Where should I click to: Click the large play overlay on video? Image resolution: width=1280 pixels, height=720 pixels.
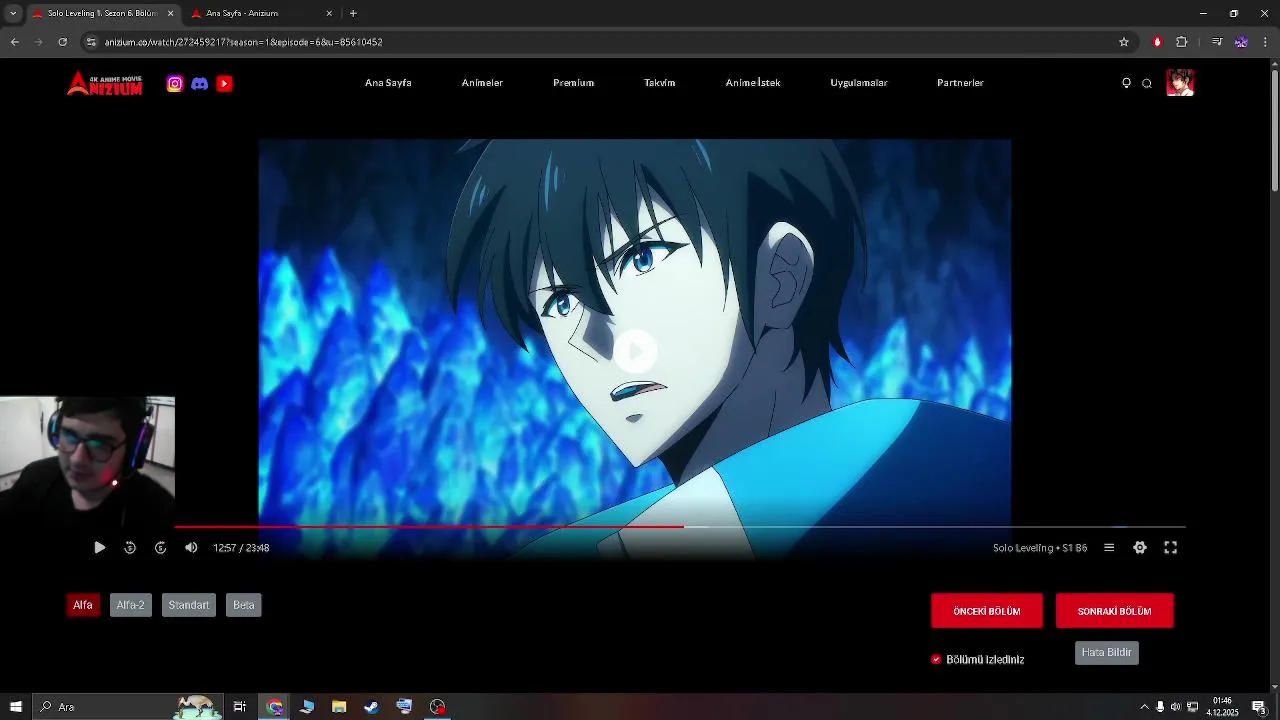coord(635,351)
